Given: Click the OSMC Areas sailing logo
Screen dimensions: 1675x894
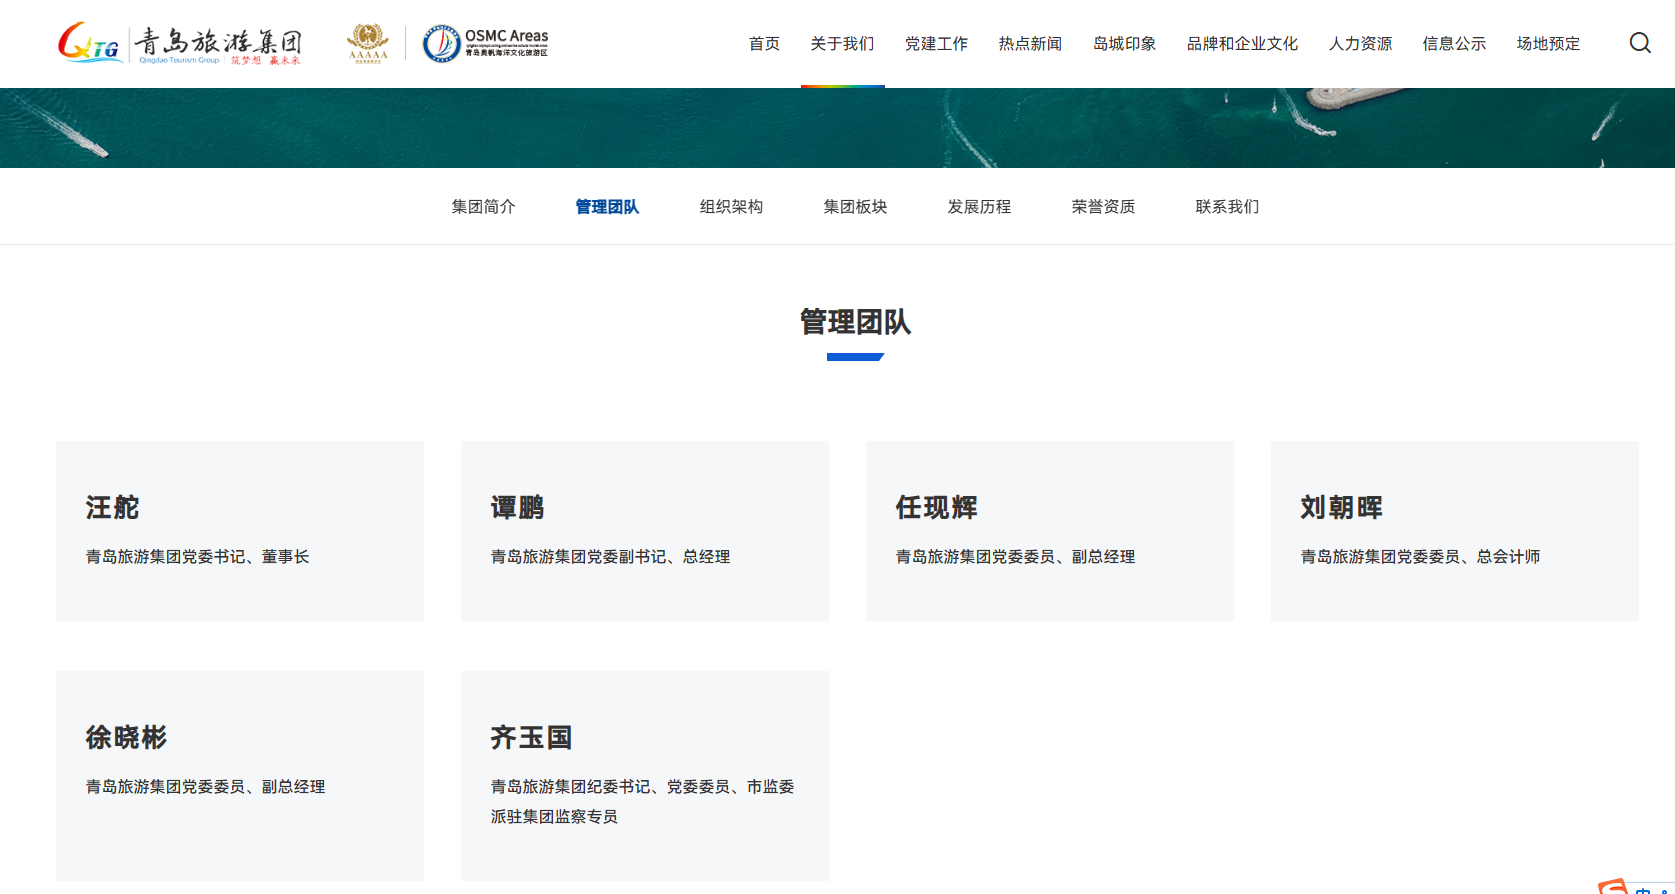Looking at the screenshot, I should coord(486,44).
